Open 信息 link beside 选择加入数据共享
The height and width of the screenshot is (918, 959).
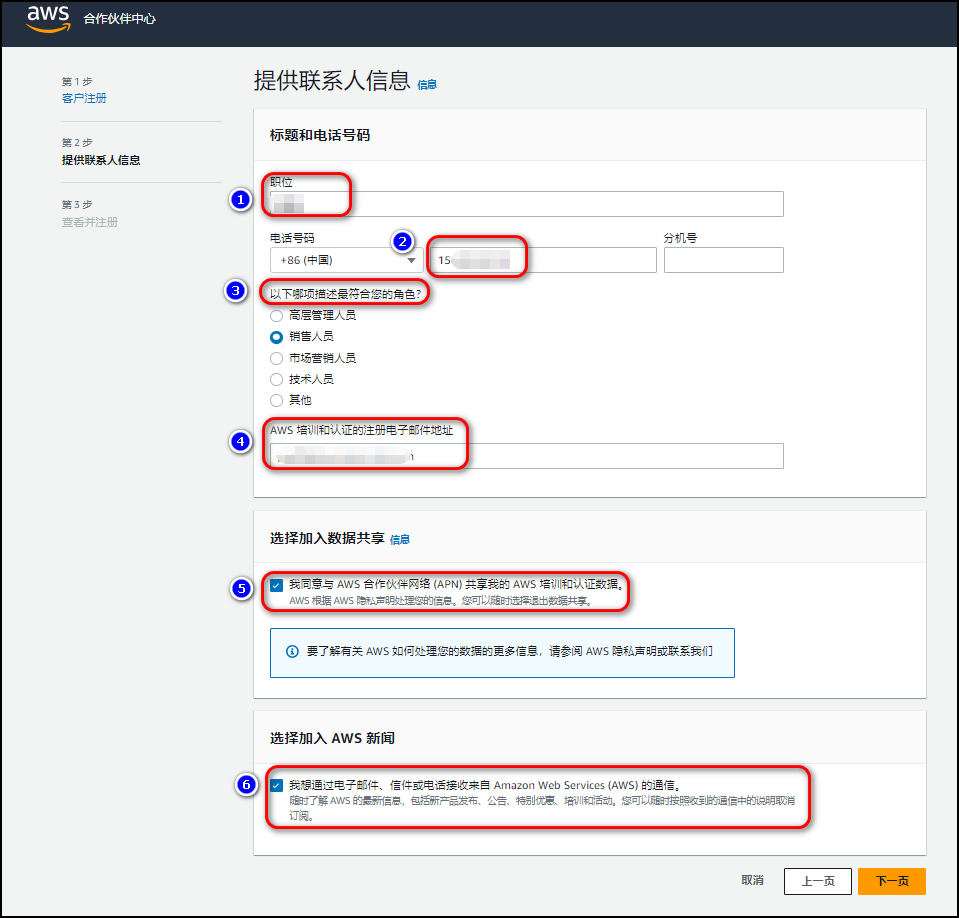point(399,539)
